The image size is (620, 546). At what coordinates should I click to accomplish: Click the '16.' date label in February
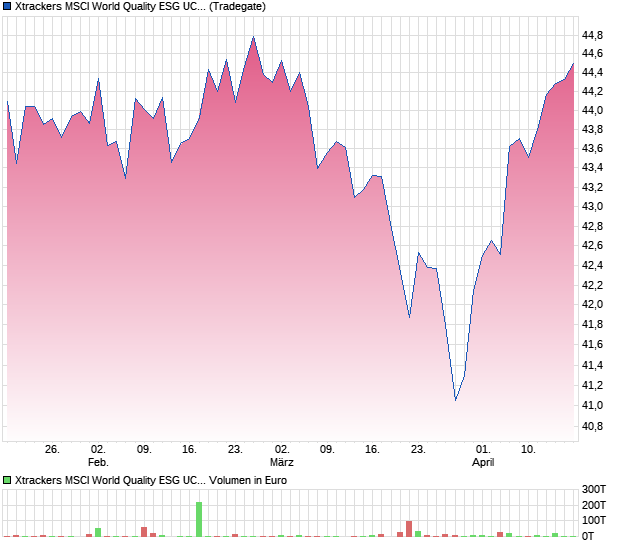[x=189, y=450]
